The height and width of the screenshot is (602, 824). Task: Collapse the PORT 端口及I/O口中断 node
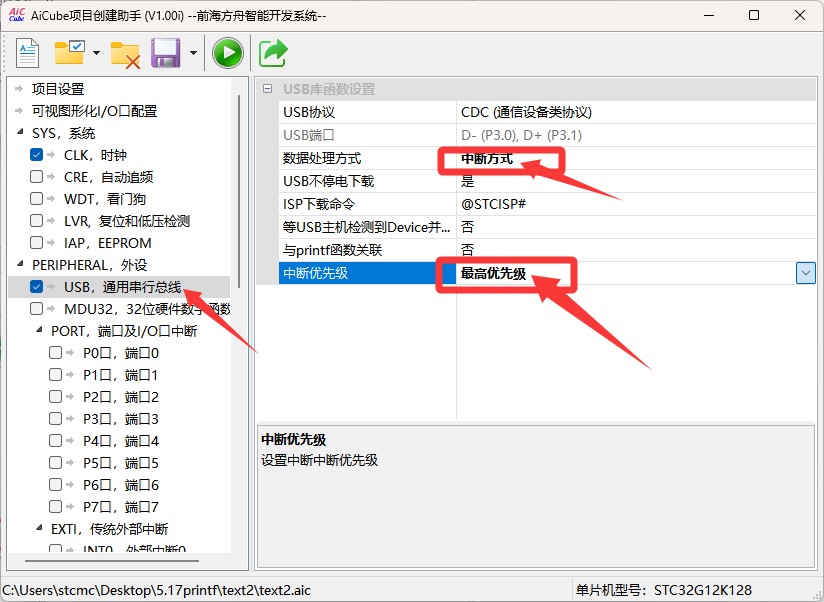coord(39,330)
